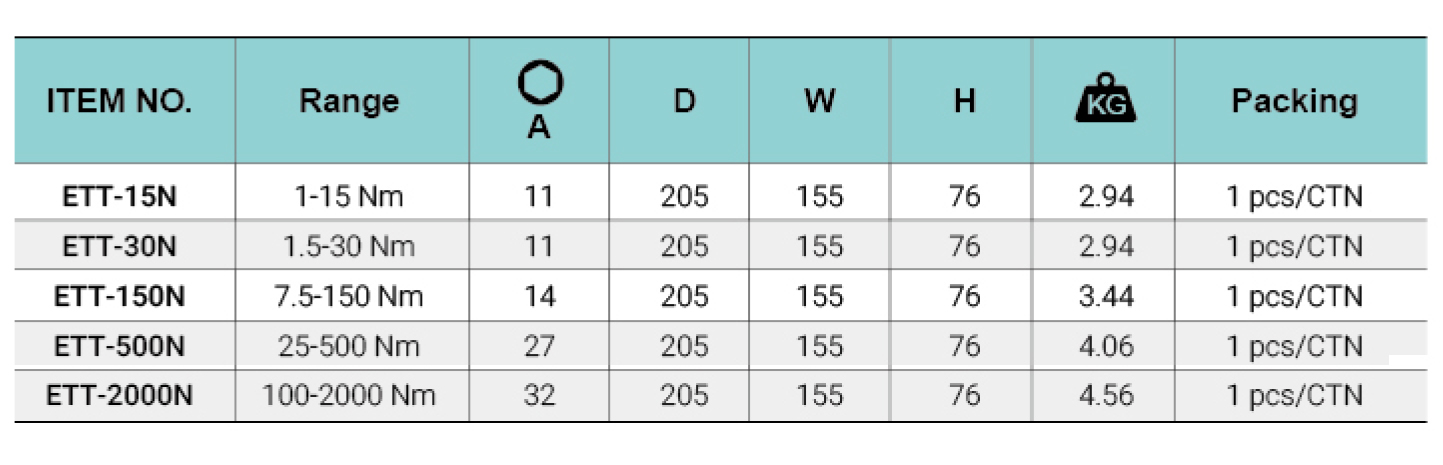This screenshot has width=1443, height=465.
Task: Select item ETT-500N
Action: (120, 346)
